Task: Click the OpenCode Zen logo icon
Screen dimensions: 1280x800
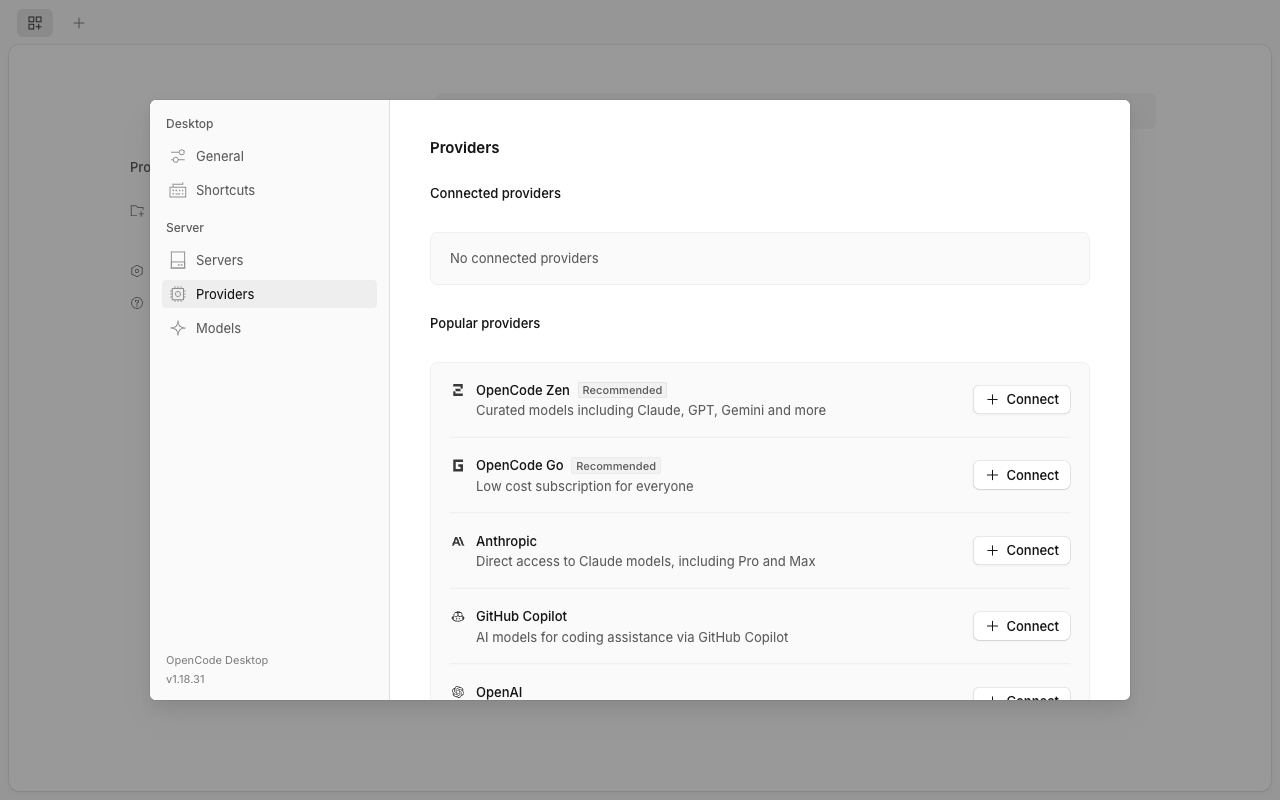Action: pyautogui.click(x=458, y=390)
